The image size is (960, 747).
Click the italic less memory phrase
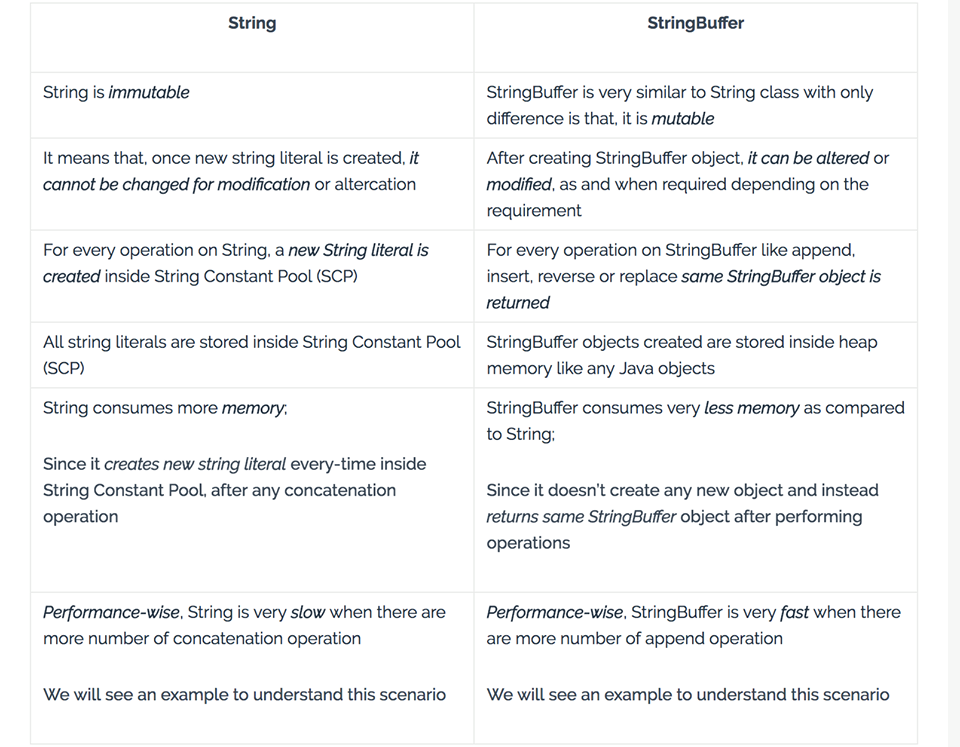pos(751,408)
